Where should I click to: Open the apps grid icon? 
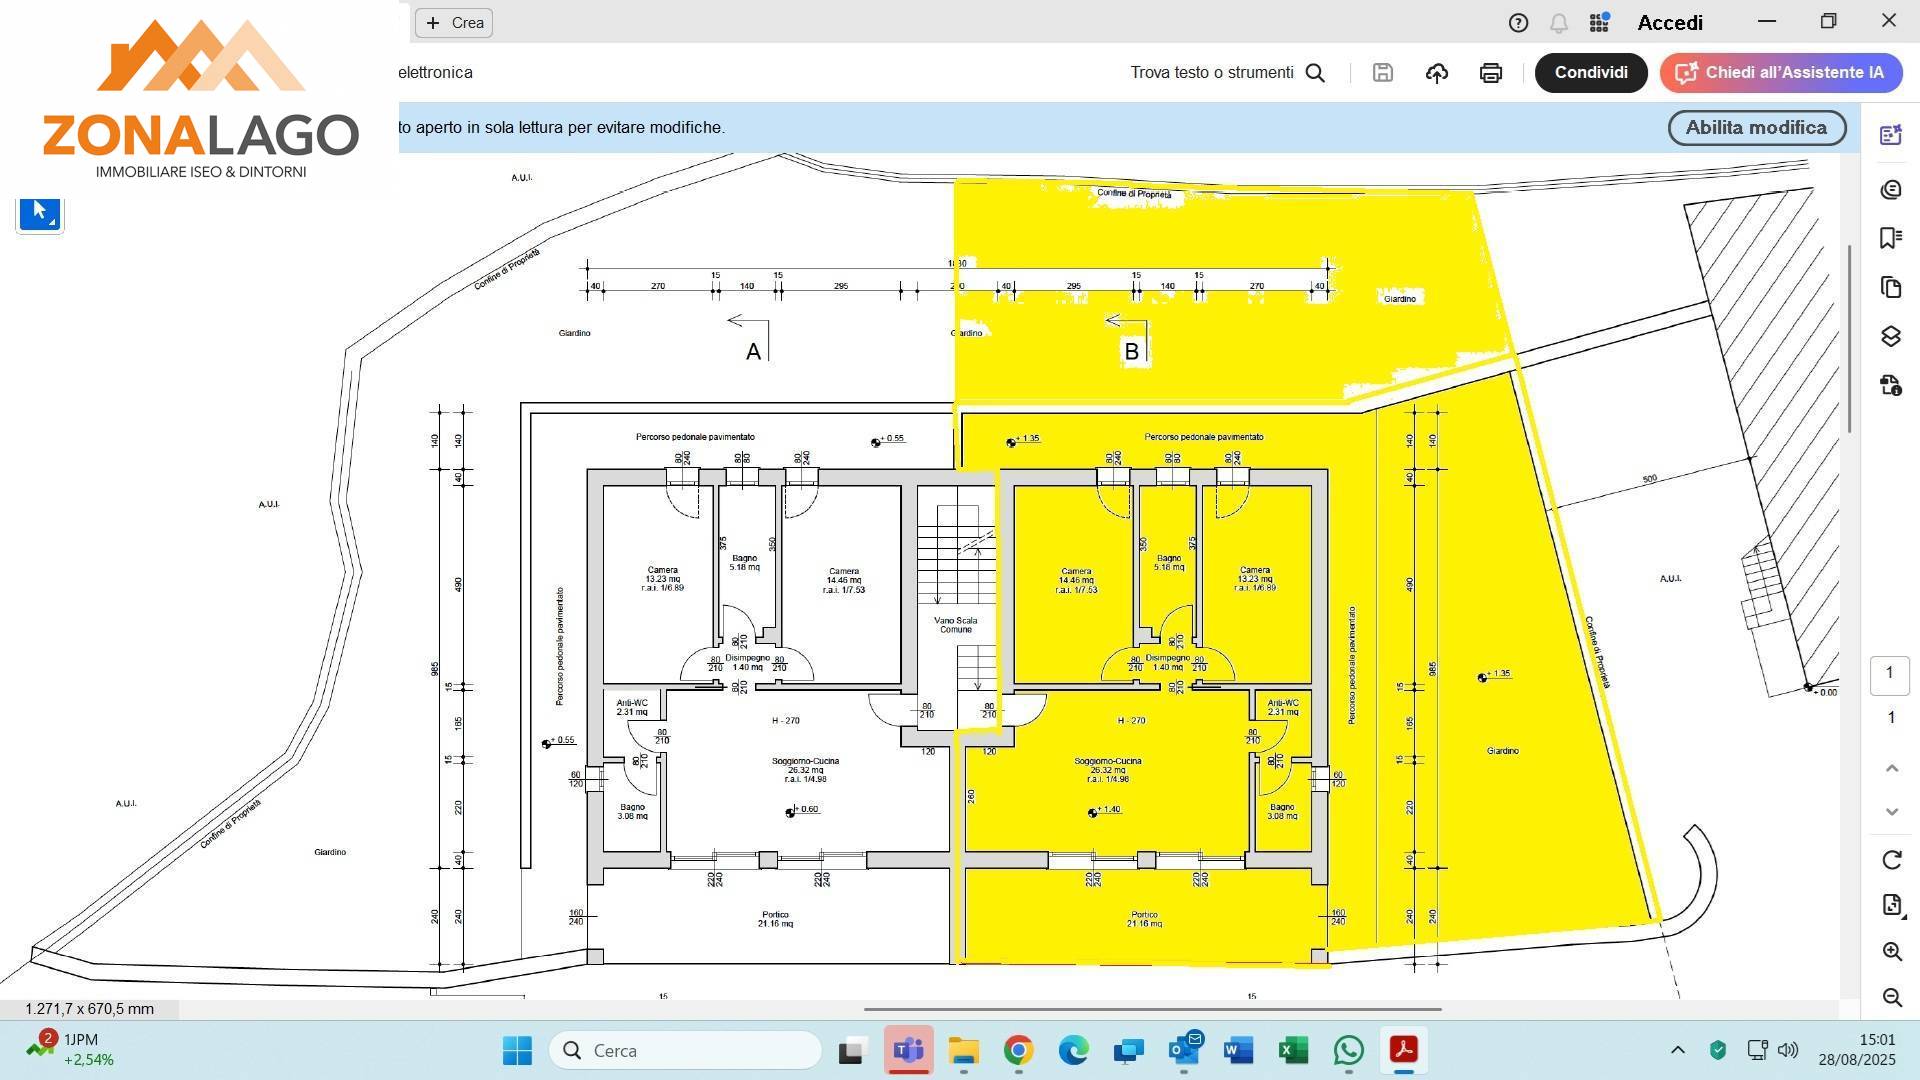(1599, 22)
